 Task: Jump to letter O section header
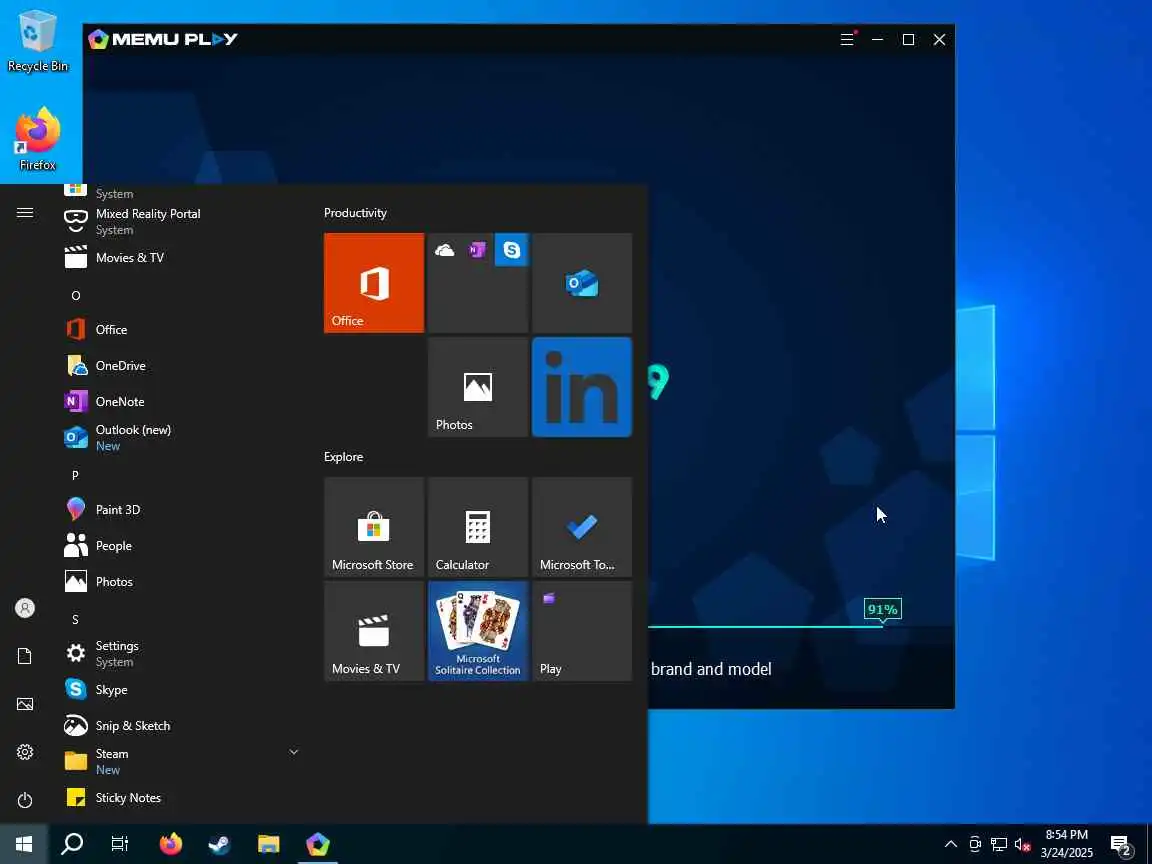click(76, 295)
